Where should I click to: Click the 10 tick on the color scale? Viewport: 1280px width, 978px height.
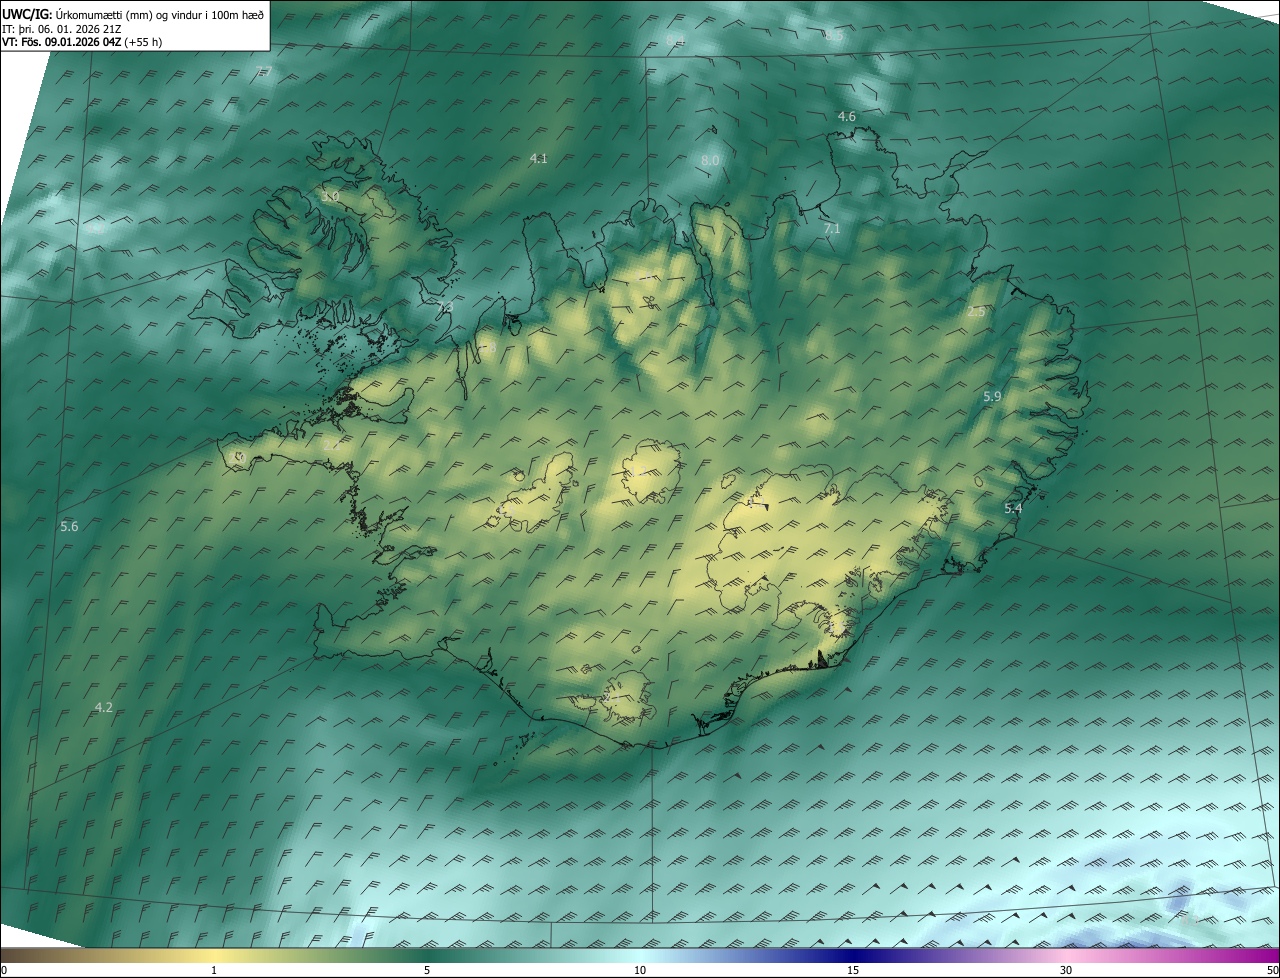tap(640, 971)
